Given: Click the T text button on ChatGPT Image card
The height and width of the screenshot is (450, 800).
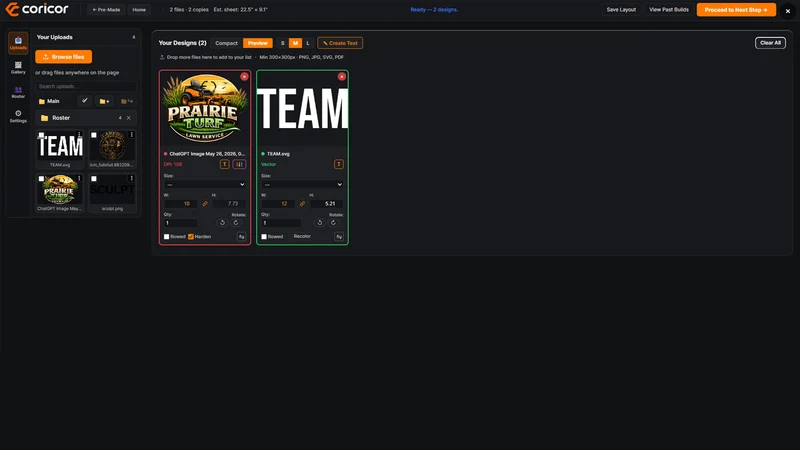Looking at the screenshot, I should [224, 164].
